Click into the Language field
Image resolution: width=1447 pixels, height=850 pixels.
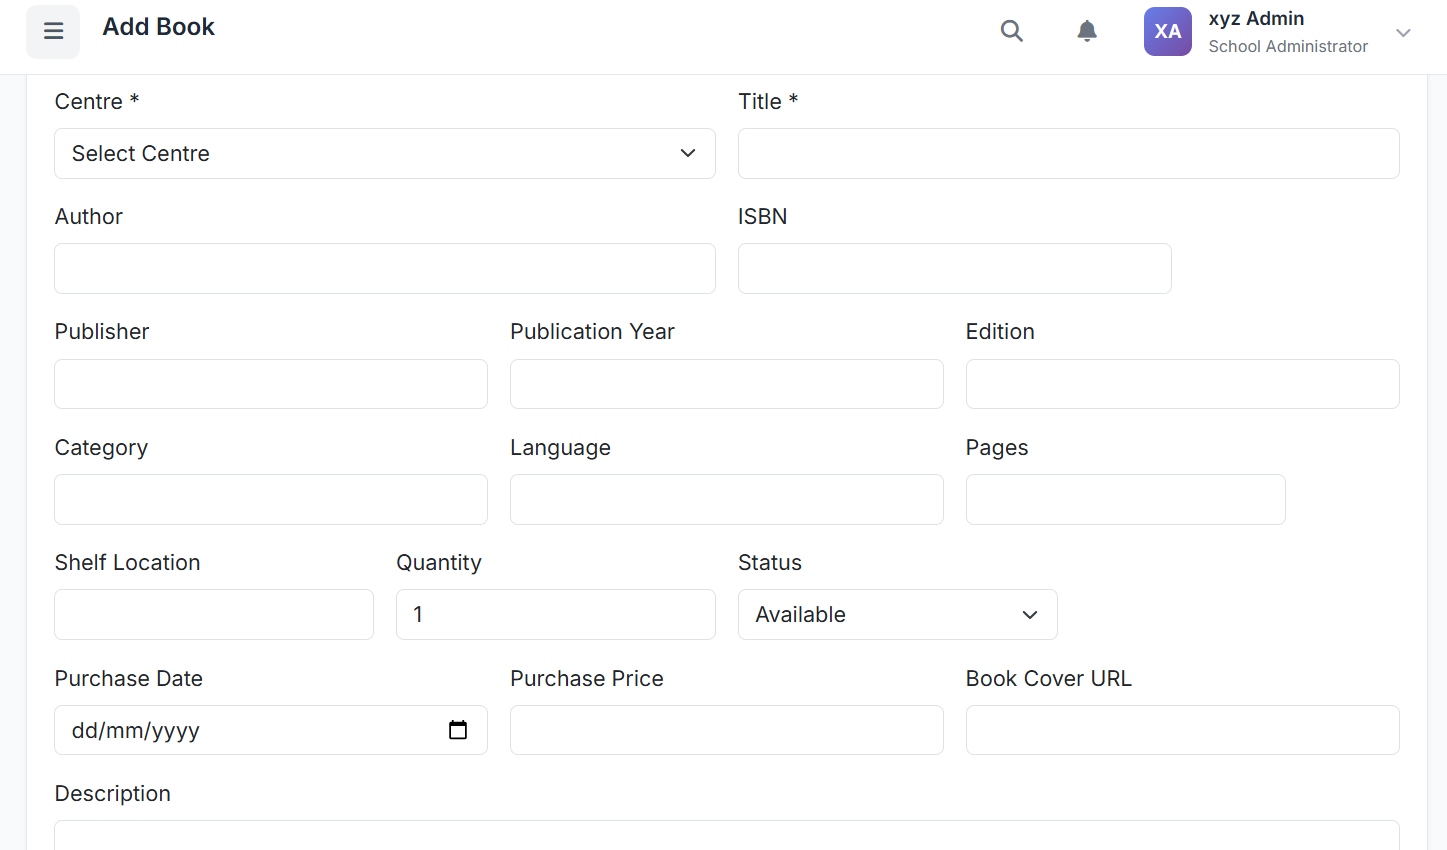726,500
